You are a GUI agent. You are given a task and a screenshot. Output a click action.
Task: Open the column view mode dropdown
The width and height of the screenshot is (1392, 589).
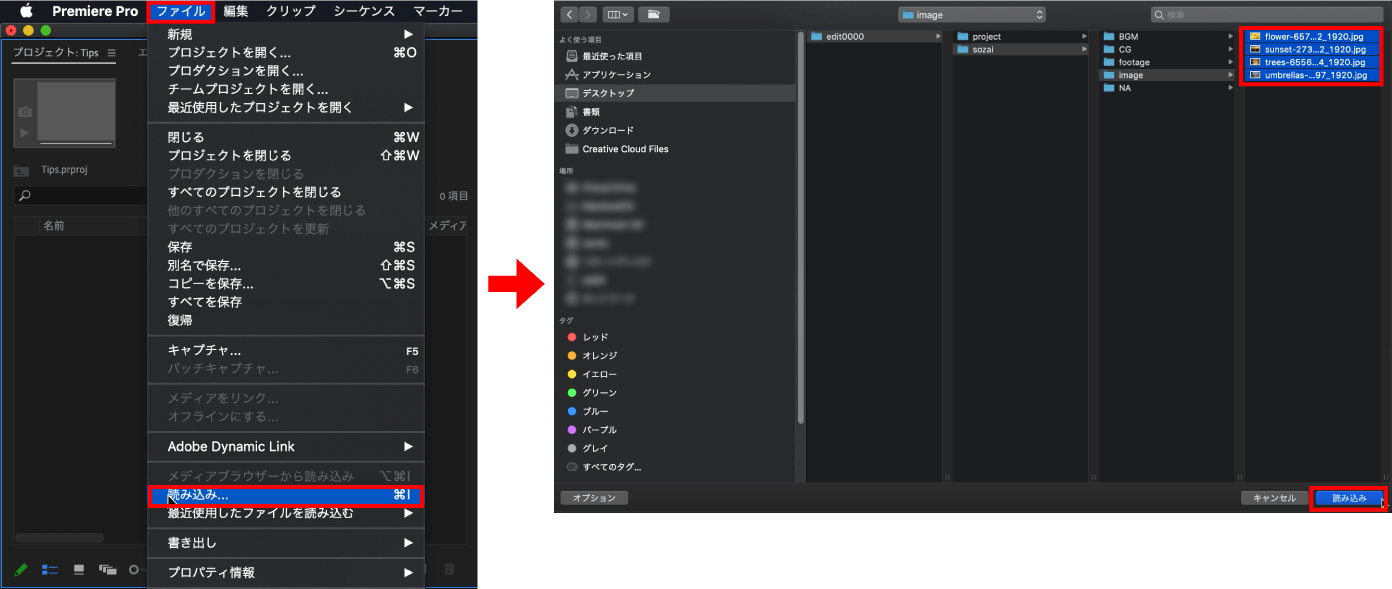[619, 15]
